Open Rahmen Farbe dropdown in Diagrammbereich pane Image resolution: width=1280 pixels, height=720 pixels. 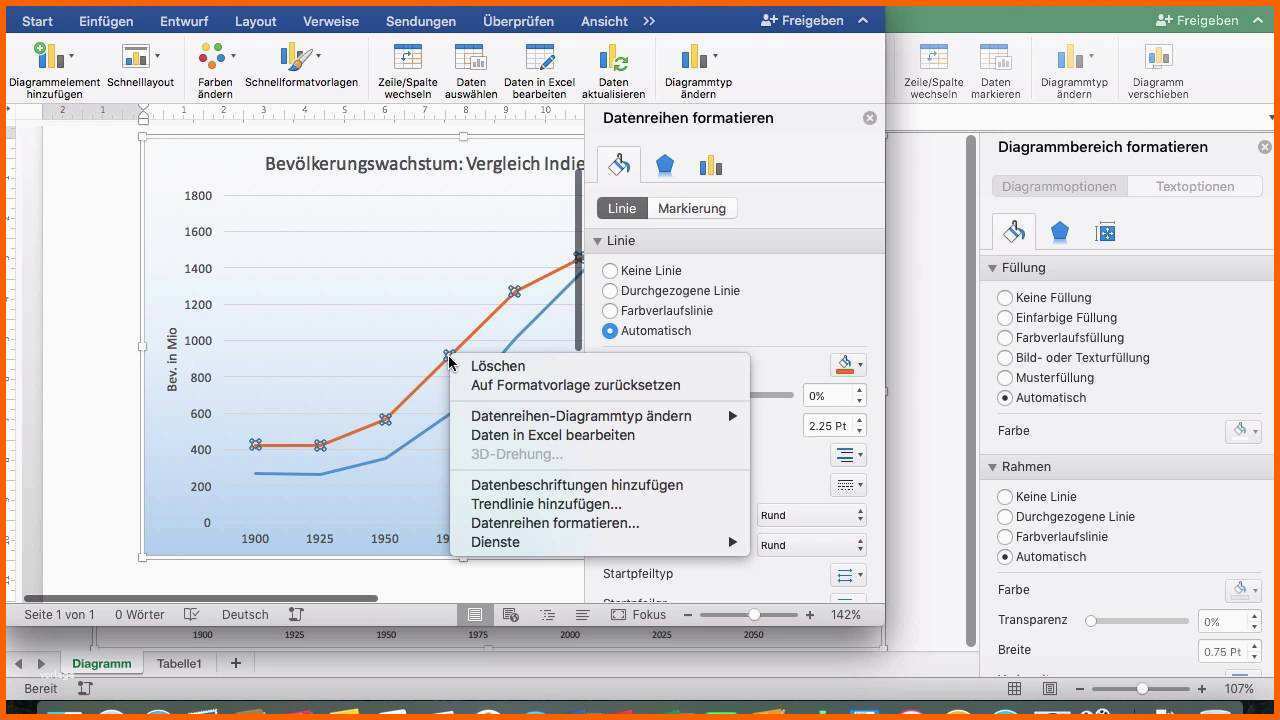pos(1243,590)
